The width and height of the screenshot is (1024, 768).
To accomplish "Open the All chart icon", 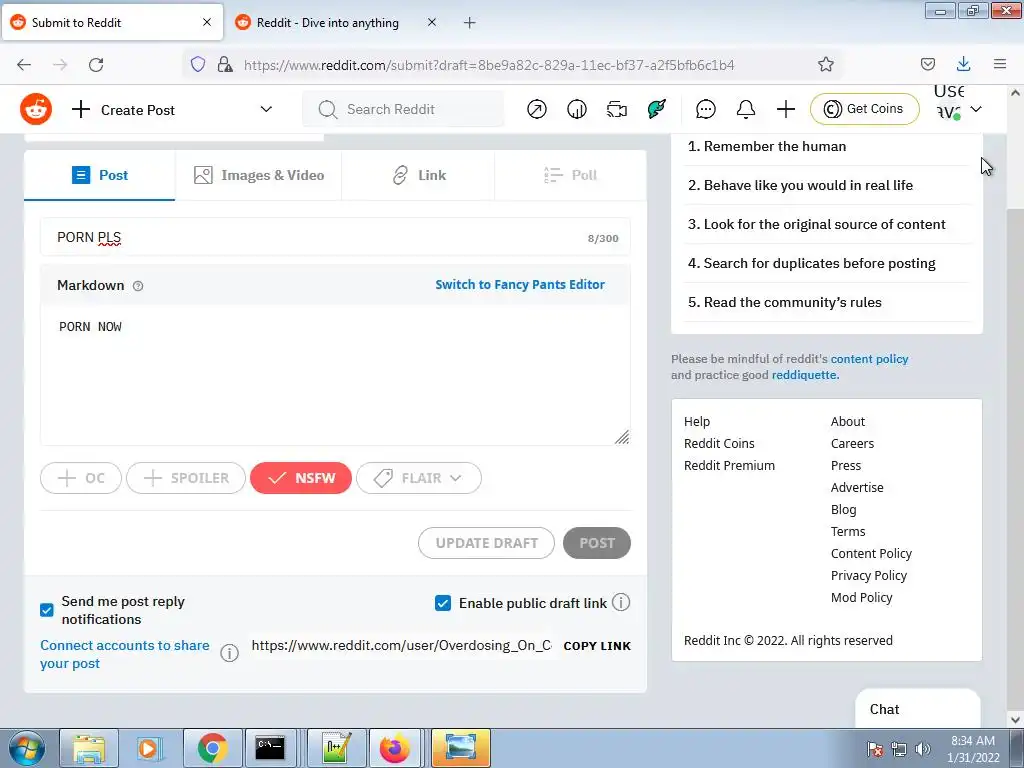I will tap(577, 109).
